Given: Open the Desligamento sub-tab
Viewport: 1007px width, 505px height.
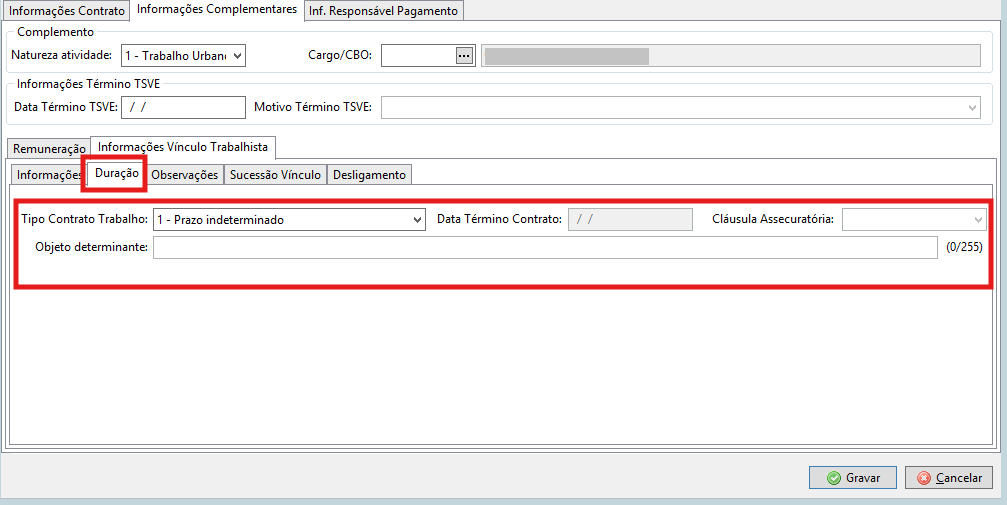Looking at the screenshot, I should [369, 175].
